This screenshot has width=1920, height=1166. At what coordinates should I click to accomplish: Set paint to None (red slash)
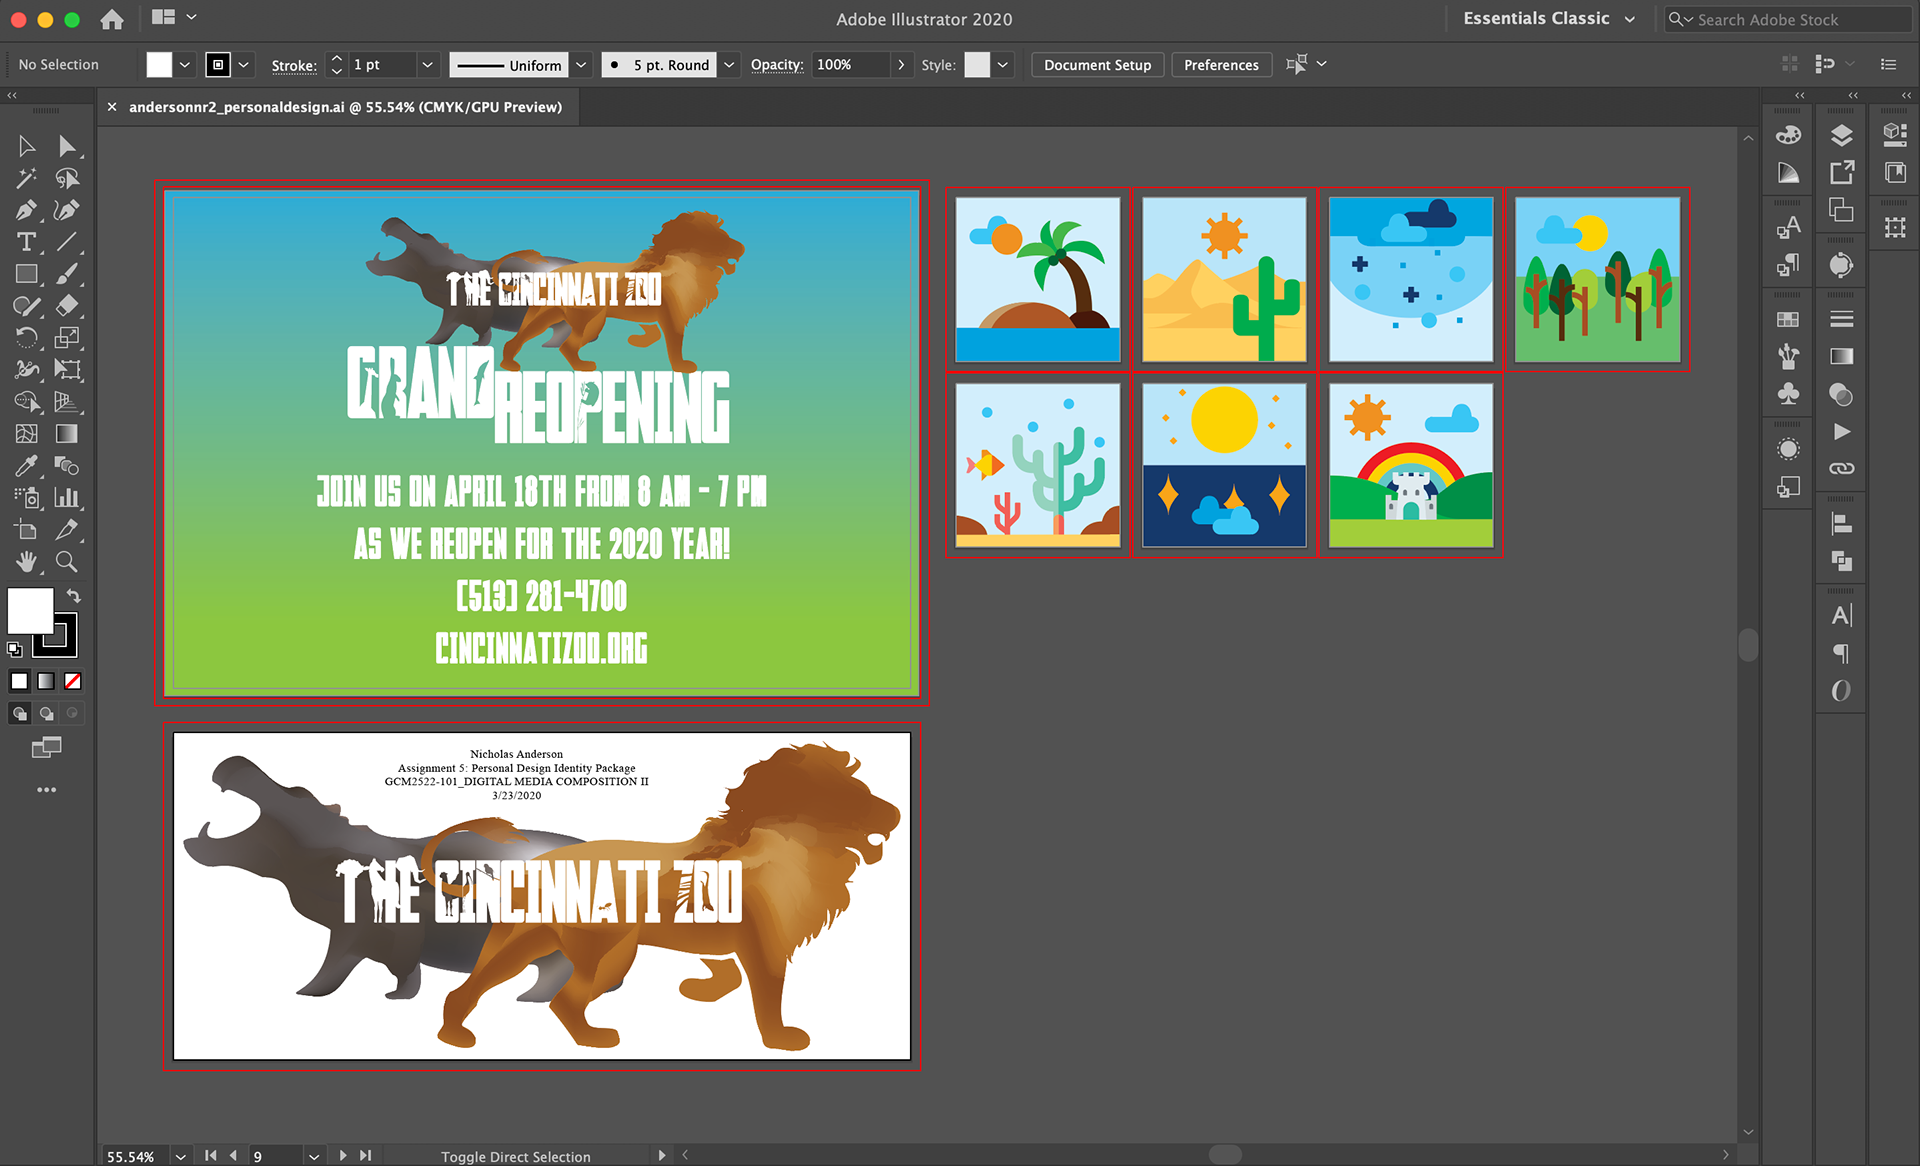click(x=73, y=681)
